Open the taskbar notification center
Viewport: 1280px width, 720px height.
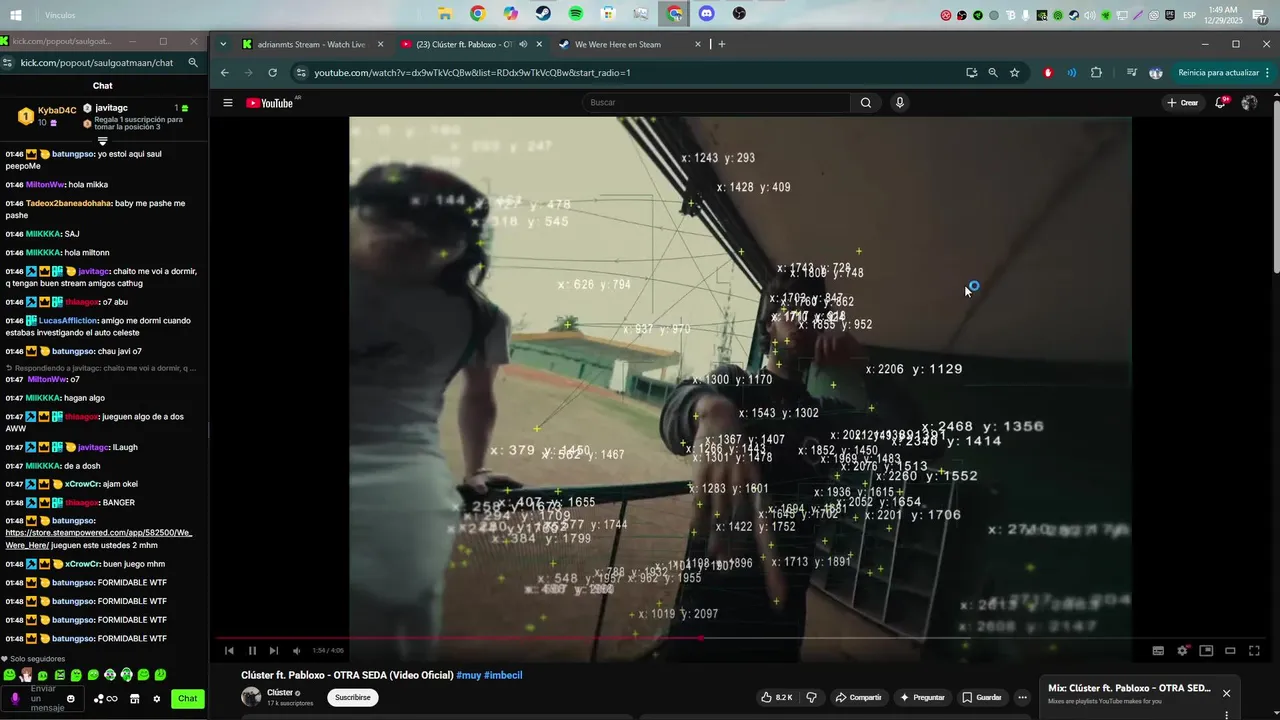[1262, 16]
